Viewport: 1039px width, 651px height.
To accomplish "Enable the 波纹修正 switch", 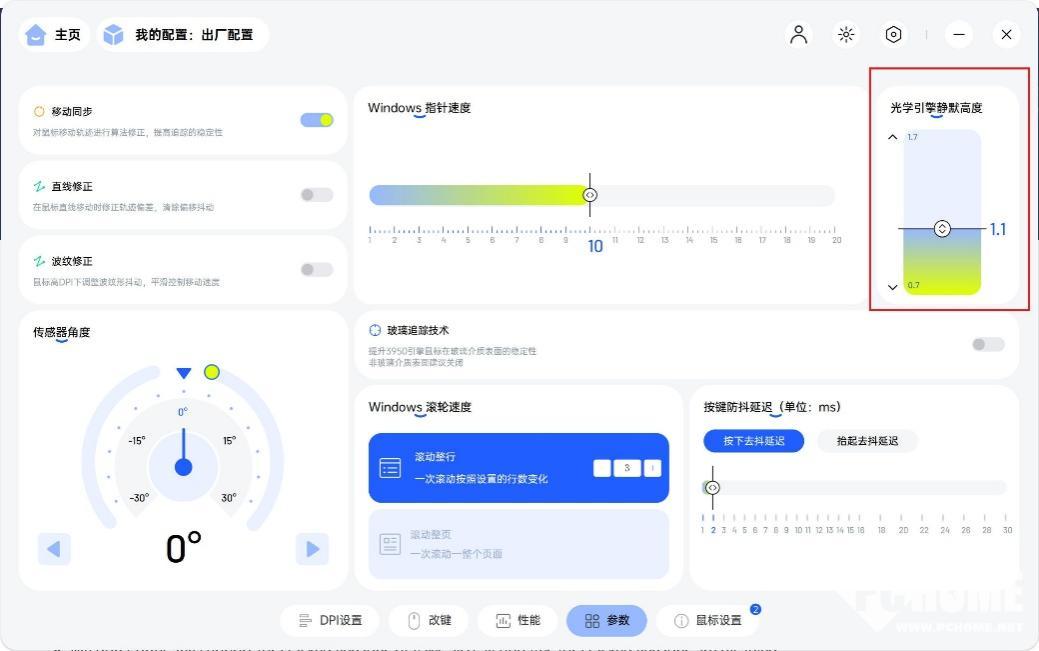I will coord(317,270).
